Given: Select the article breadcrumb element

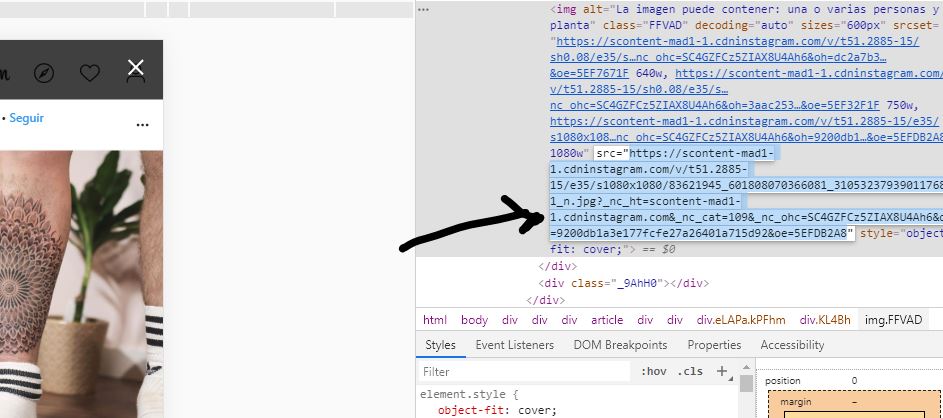Looking at the screenshot, I should 606,320.
